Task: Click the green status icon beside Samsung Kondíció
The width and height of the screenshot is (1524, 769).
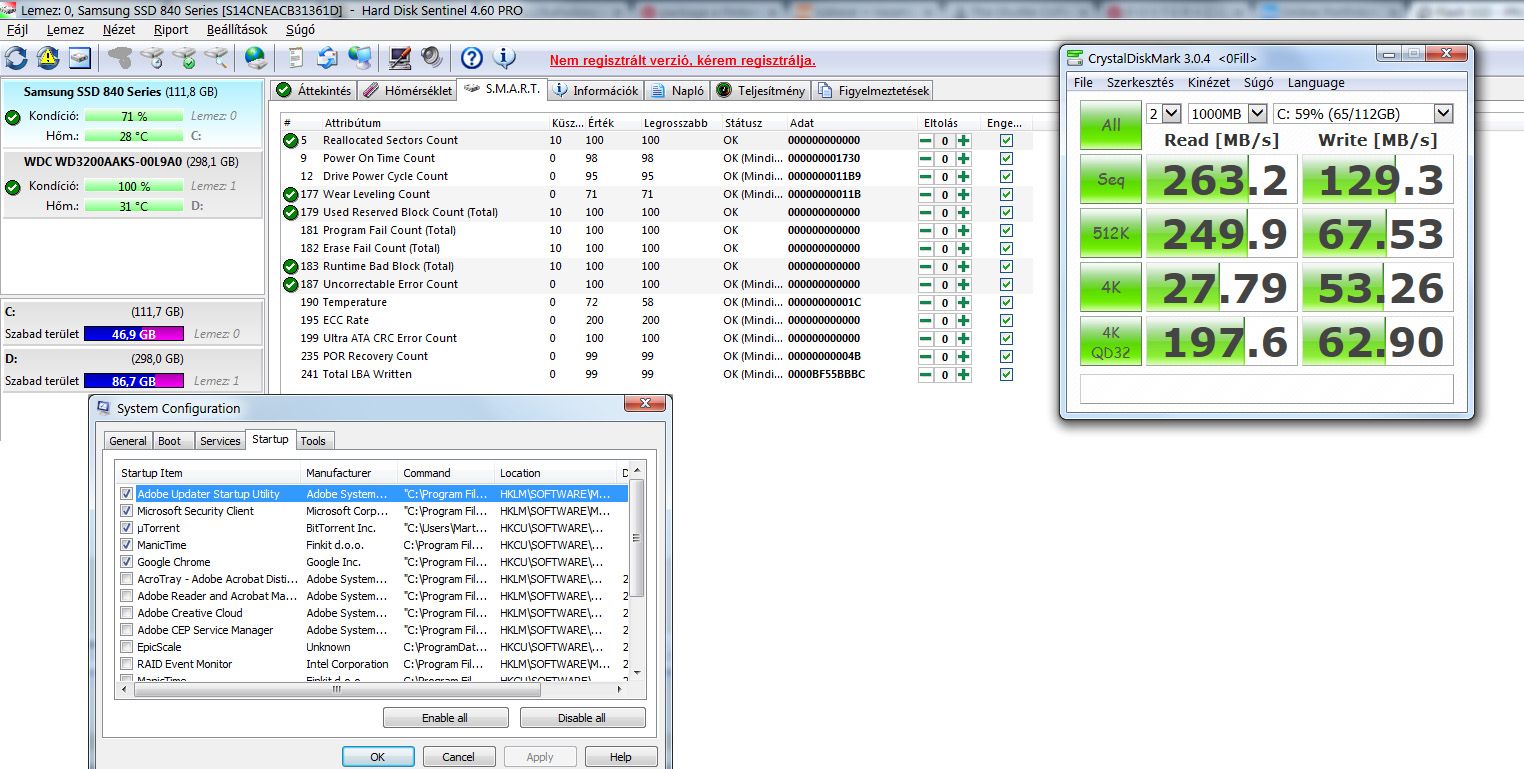Action: point(13,118)
